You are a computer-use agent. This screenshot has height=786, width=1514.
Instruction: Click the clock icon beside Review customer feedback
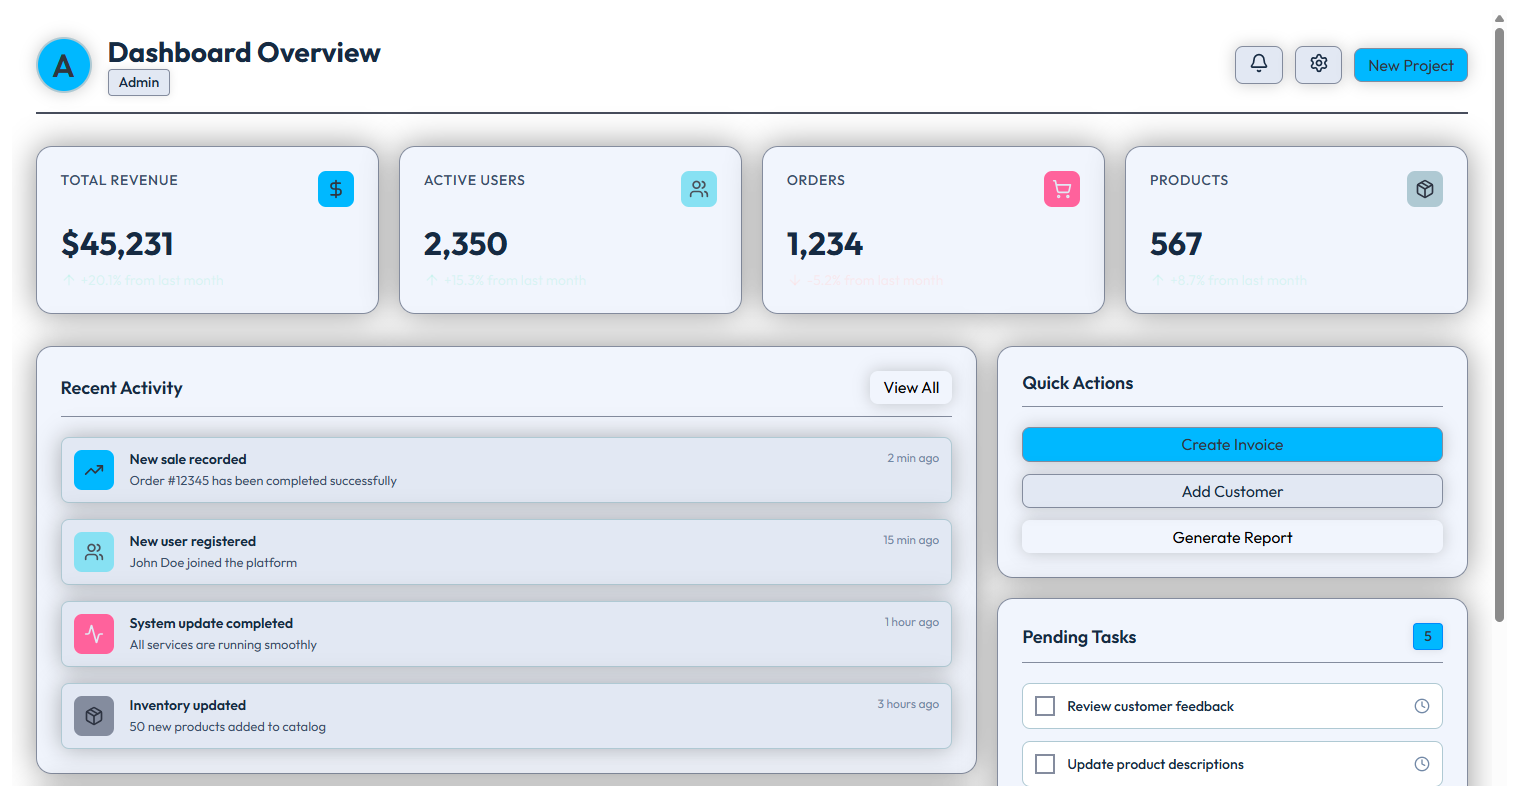(1422, 706)
